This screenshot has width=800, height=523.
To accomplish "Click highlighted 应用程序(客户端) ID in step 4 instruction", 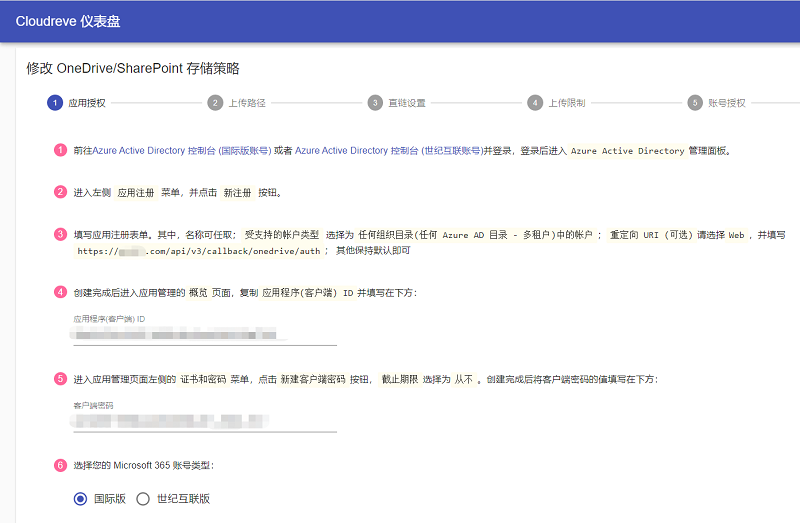I will tap(308, 293).
